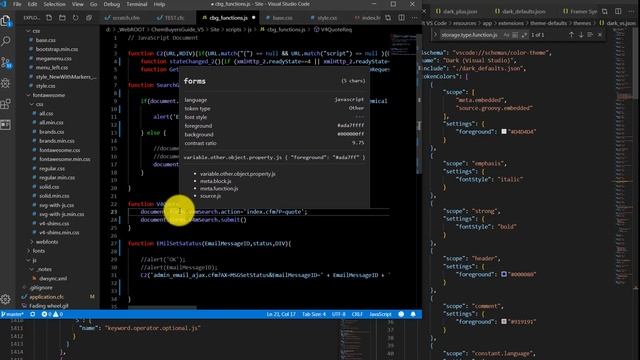Click the feedback smiley in status bar
The height and width of the screenshot is (360, 640).
[401, 314]
